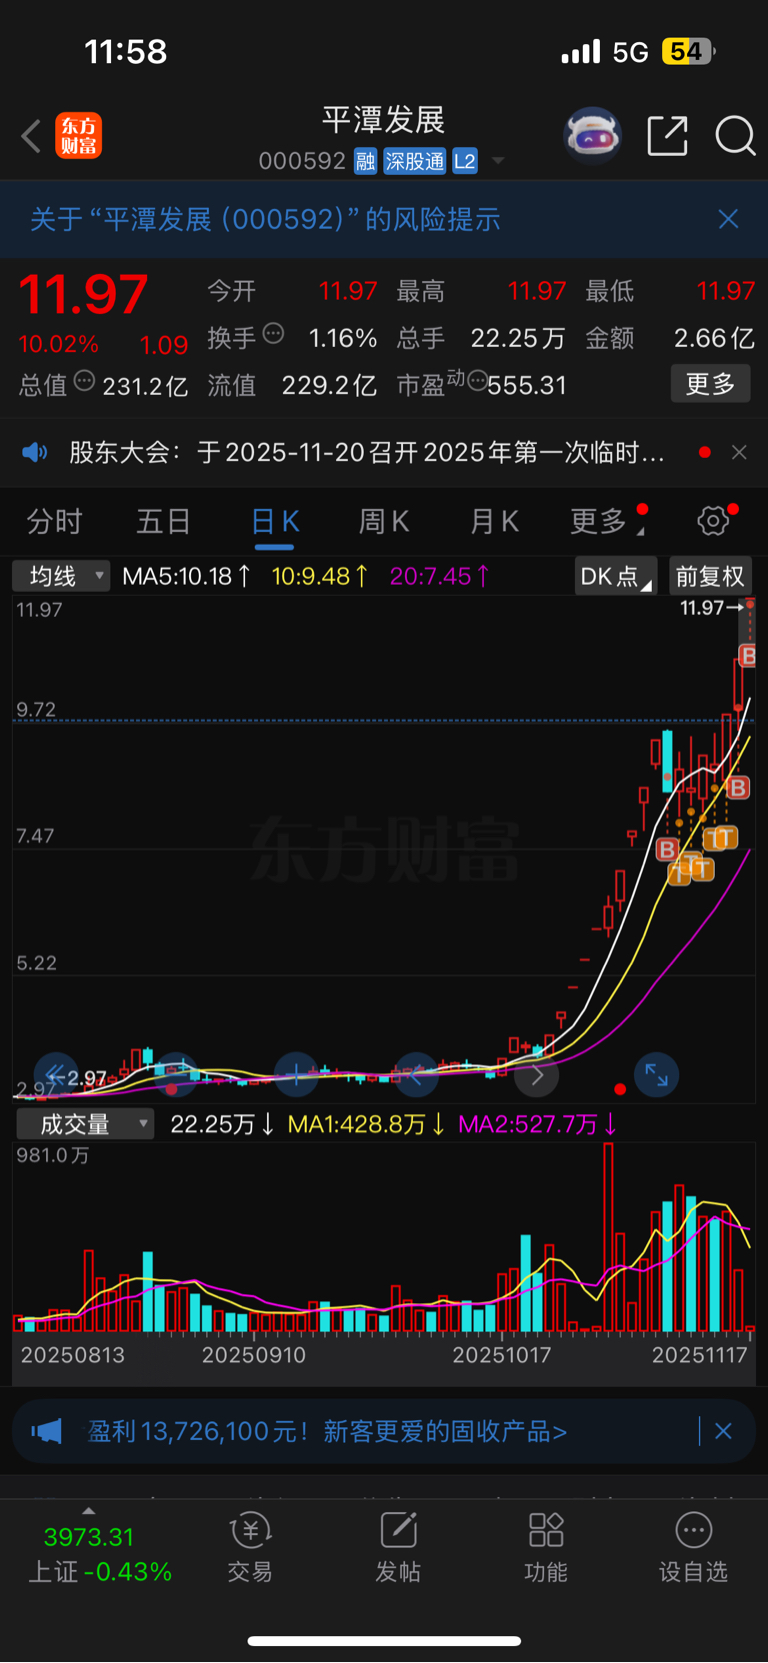
Task: Tap the 总值 info icon
Action: tap(85, 381)
